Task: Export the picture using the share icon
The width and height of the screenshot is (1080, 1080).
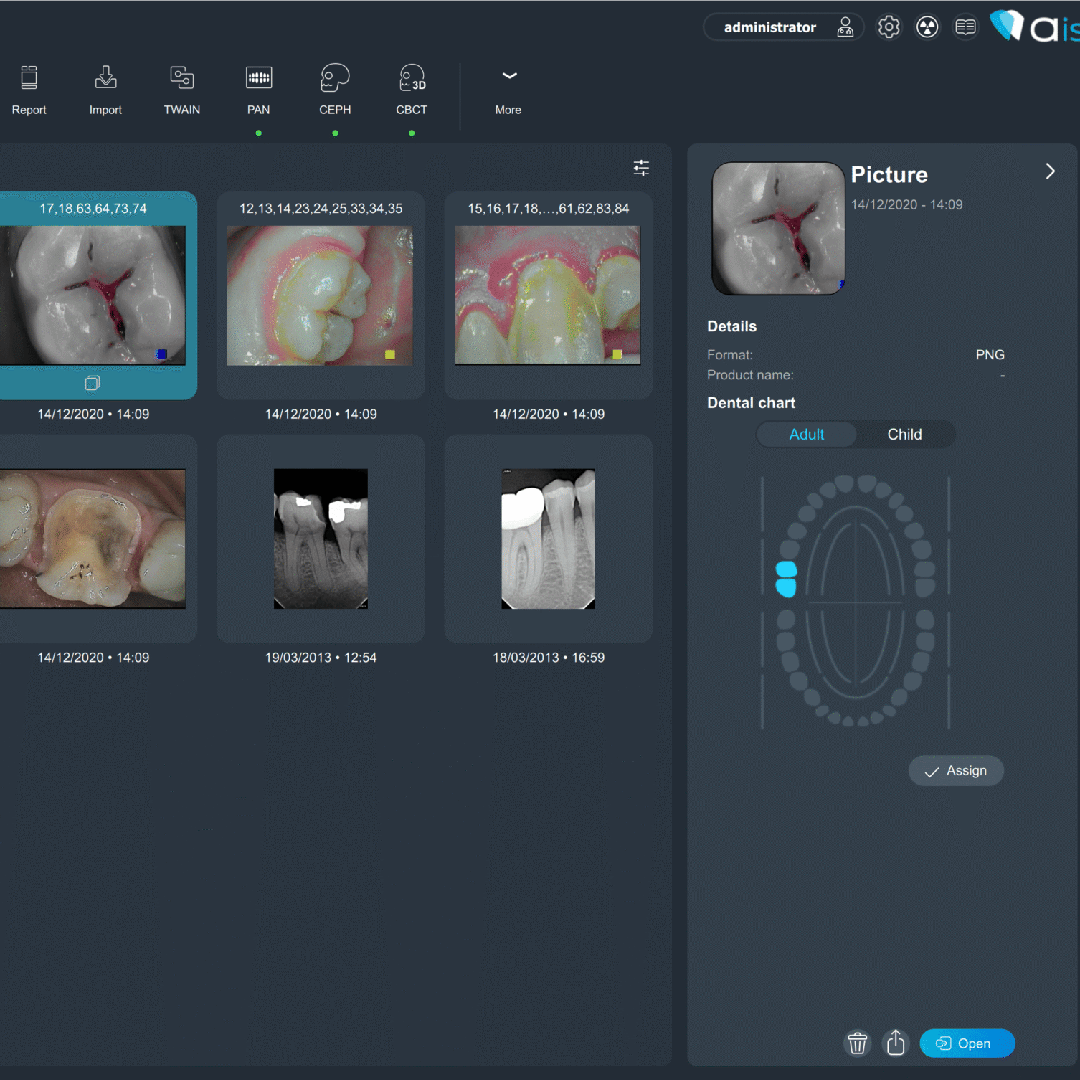Action: click(895, 1043)
